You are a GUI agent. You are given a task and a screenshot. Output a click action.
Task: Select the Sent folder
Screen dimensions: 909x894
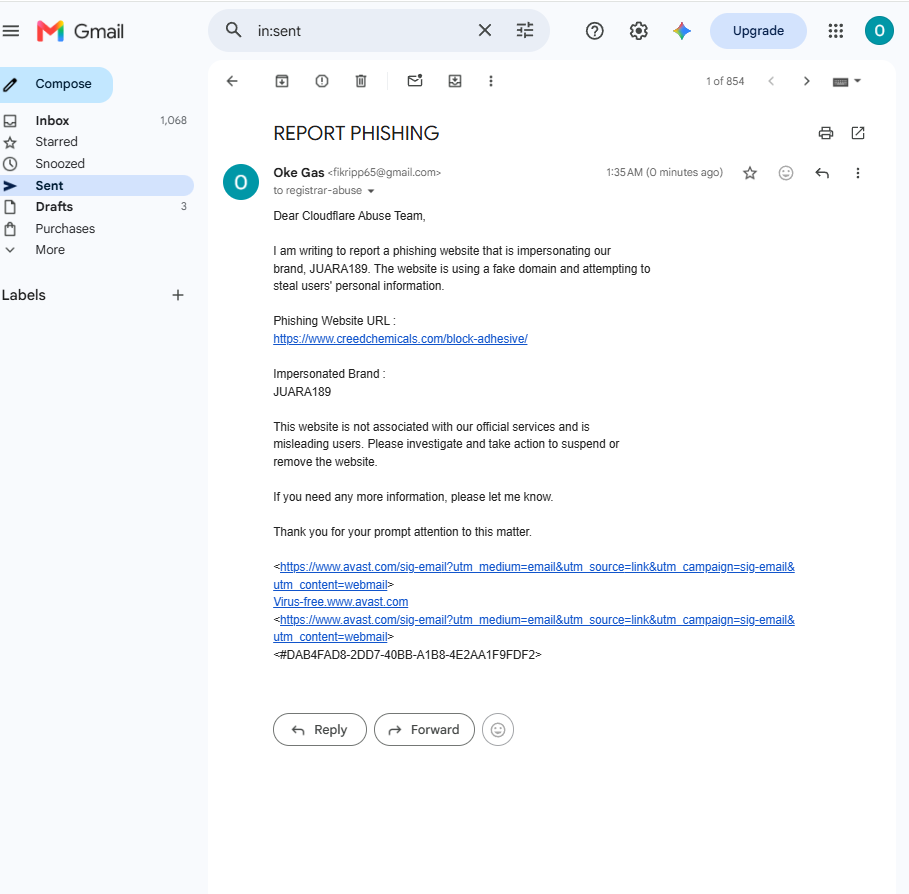point(96,186)
